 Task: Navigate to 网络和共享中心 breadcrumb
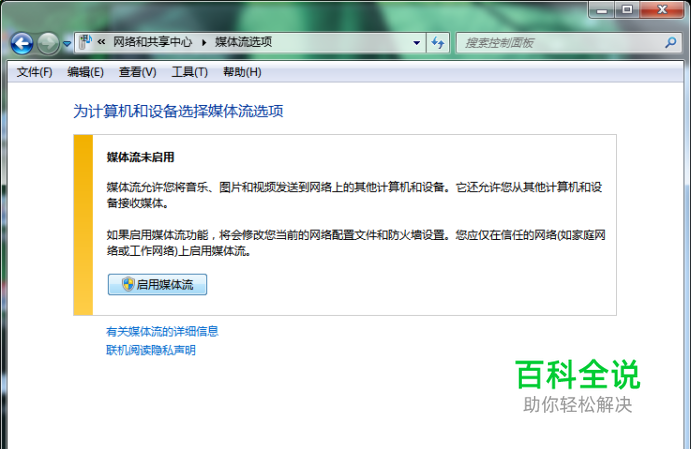152,42
